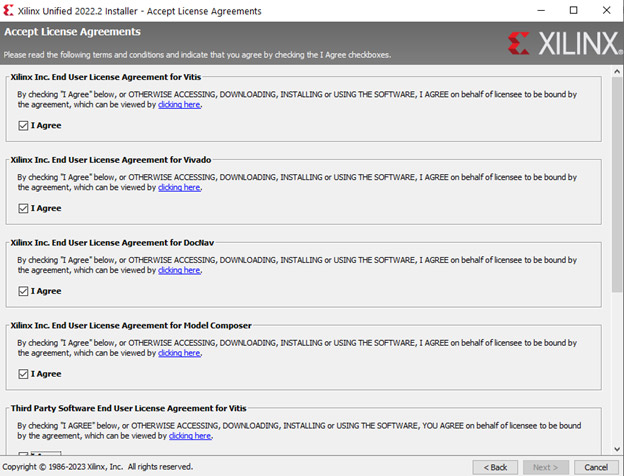Click the Xilinx icon in title bar
624x476 pixels.
[x=8, y=11]
